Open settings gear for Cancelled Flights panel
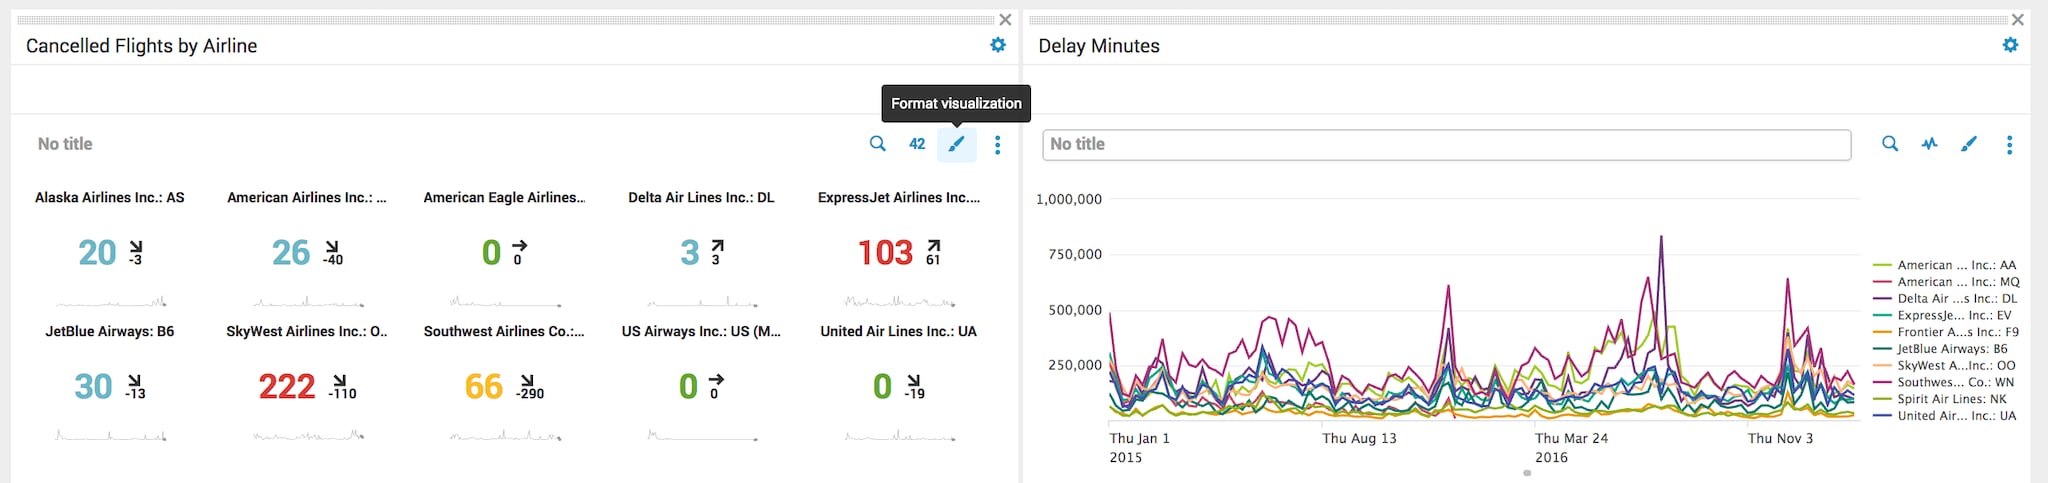 (997, 45)
